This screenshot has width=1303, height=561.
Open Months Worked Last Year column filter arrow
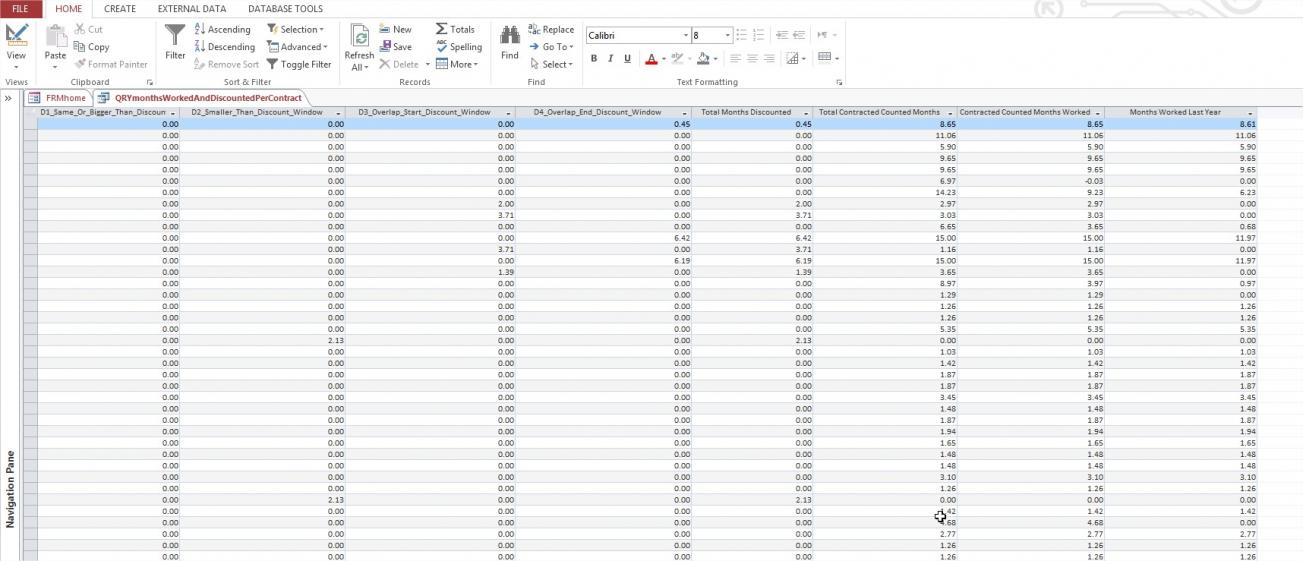coord(1250,113)
